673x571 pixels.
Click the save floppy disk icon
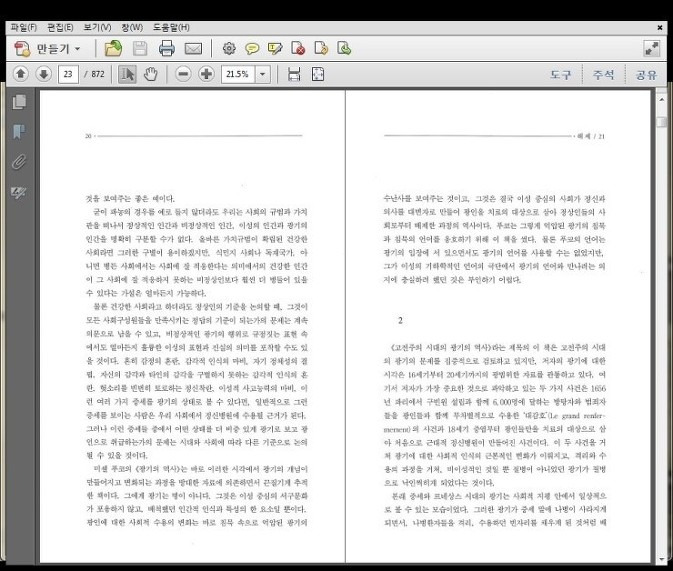coord(140,49)
